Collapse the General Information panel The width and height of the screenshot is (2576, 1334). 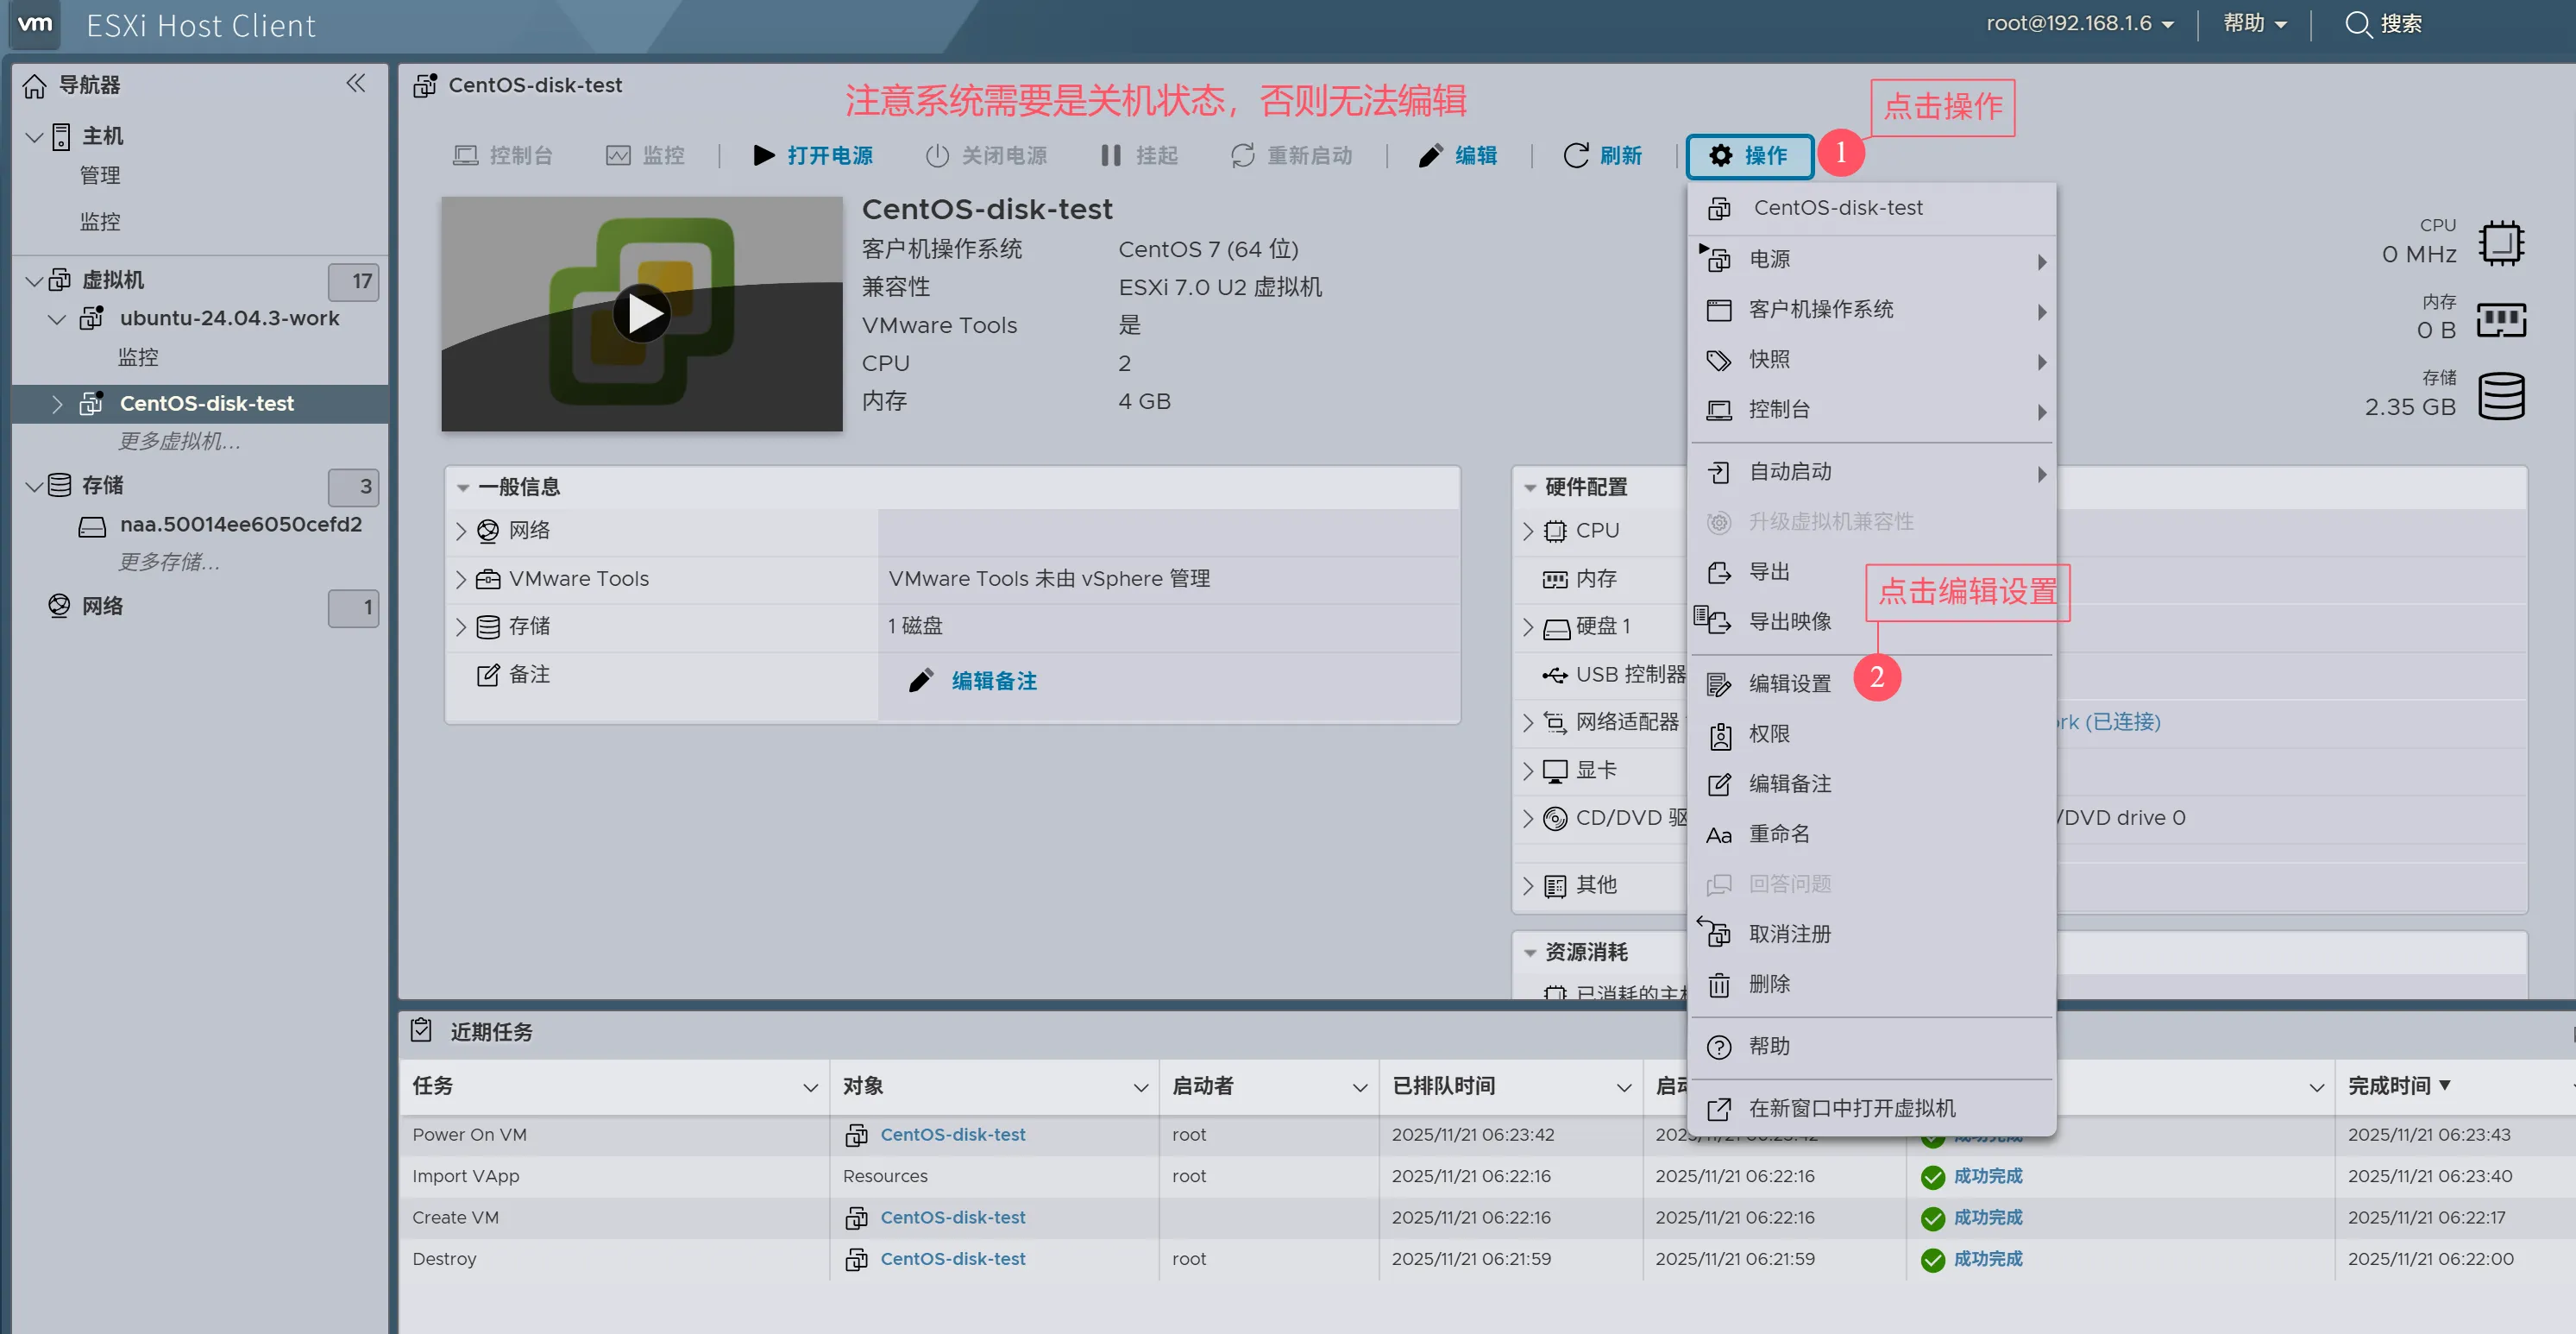tap(463, 487)
